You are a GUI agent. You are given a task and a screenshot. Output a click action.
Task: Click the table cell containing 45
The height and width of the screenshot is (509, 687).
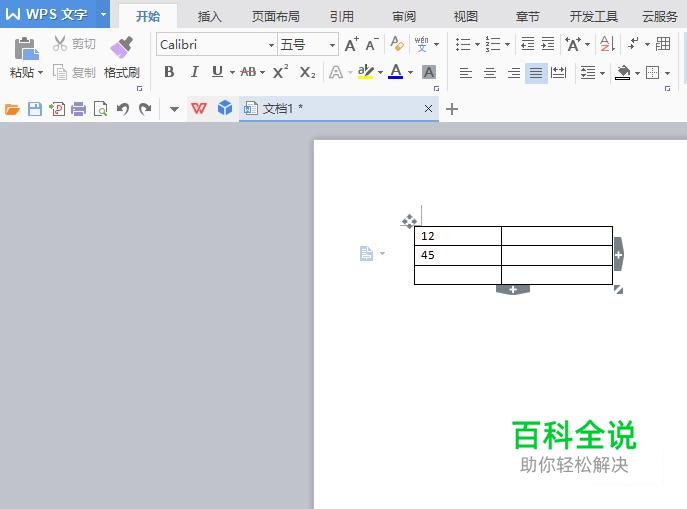[x=457, y=255]
